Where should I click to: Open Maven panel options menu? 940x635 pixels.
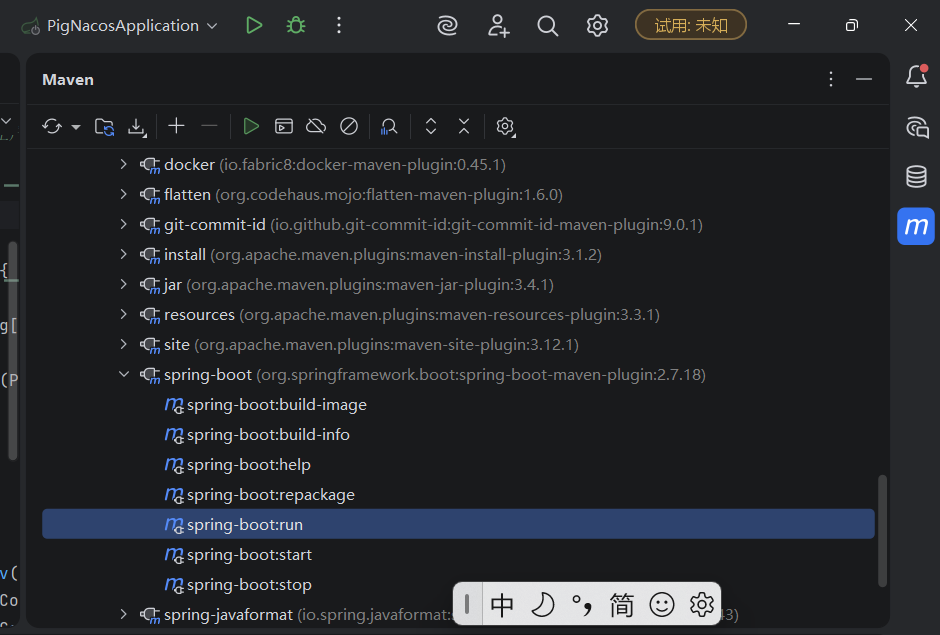pos(830,79)
